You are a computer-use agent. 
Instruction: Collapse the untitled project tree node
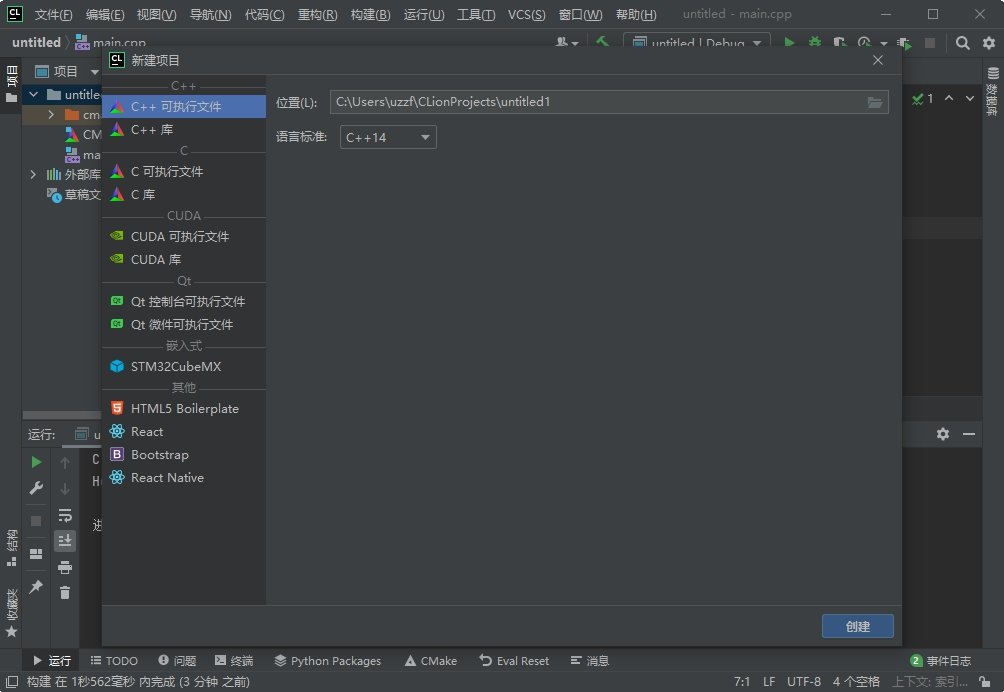click(33, 95)
